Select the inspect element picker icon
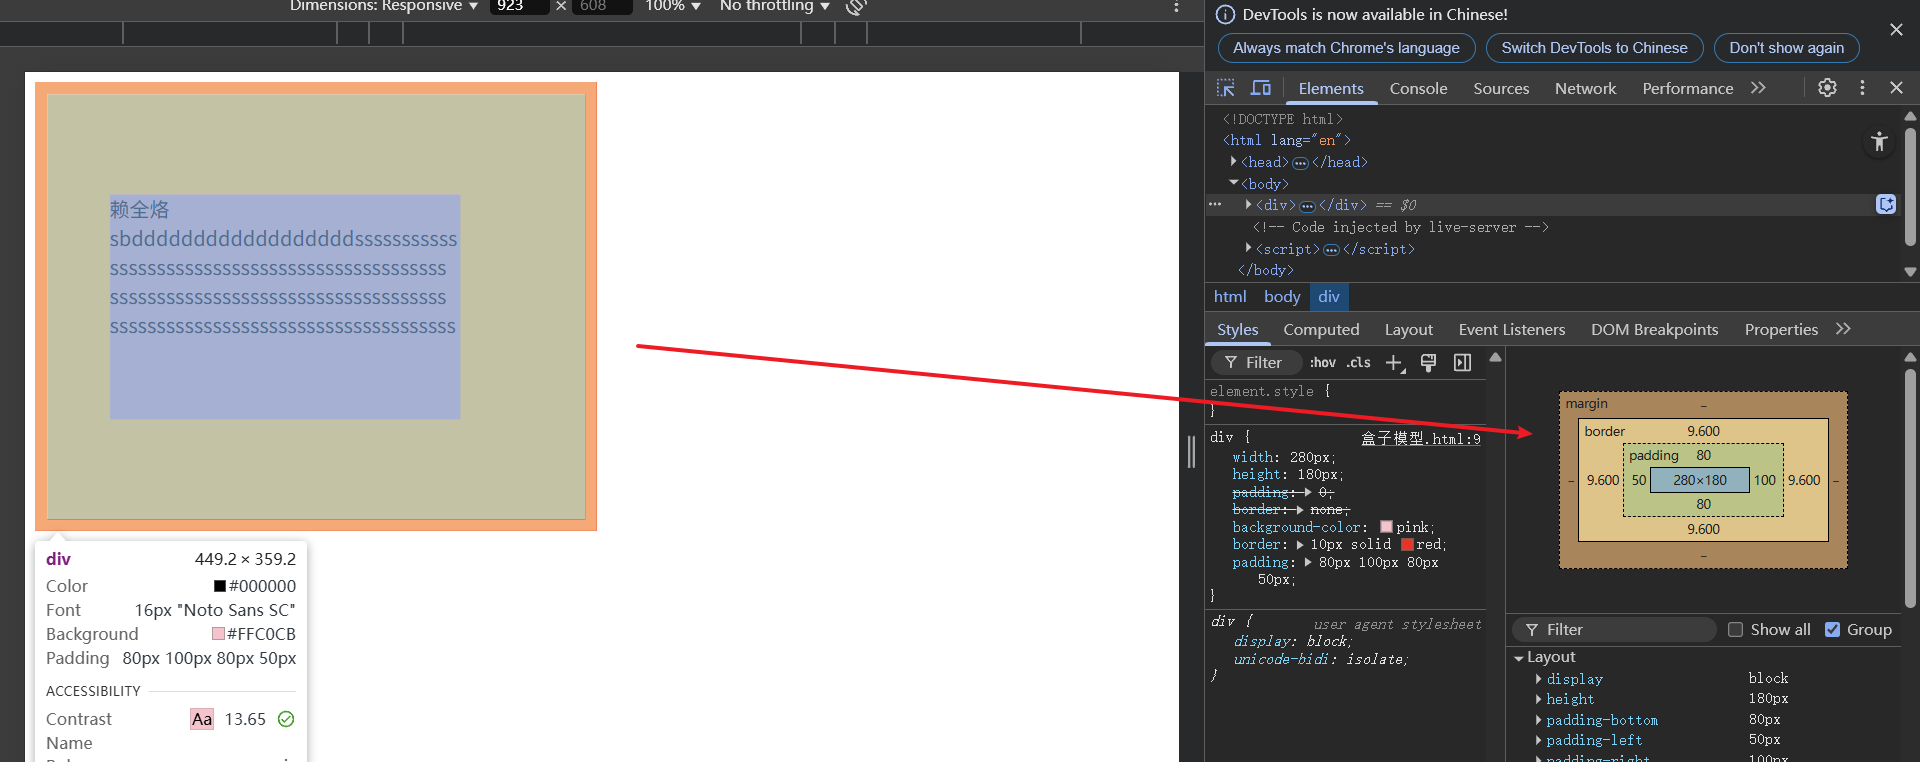The width and height of the screenshot is (1920, 762). 1226,88
